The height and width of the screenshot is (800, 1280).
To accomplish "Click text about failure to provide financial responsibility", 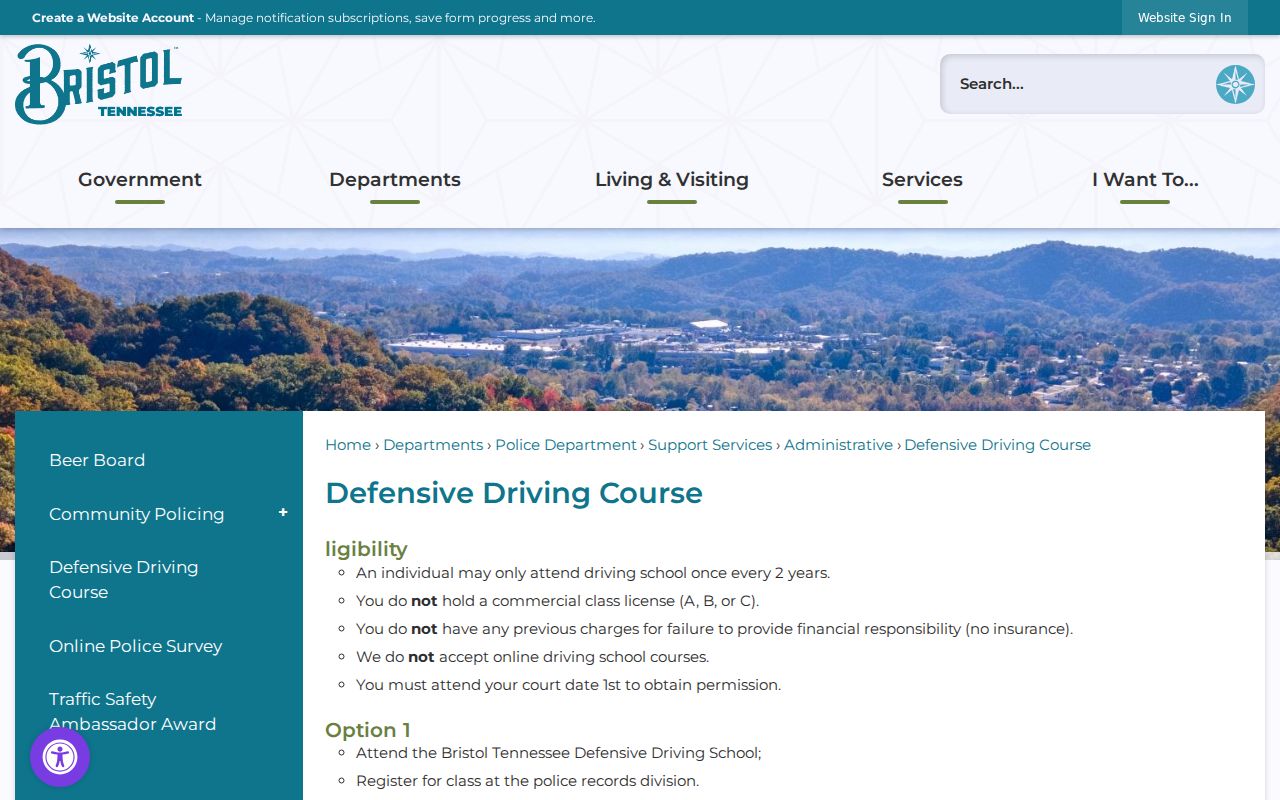I will click(714, 629).
